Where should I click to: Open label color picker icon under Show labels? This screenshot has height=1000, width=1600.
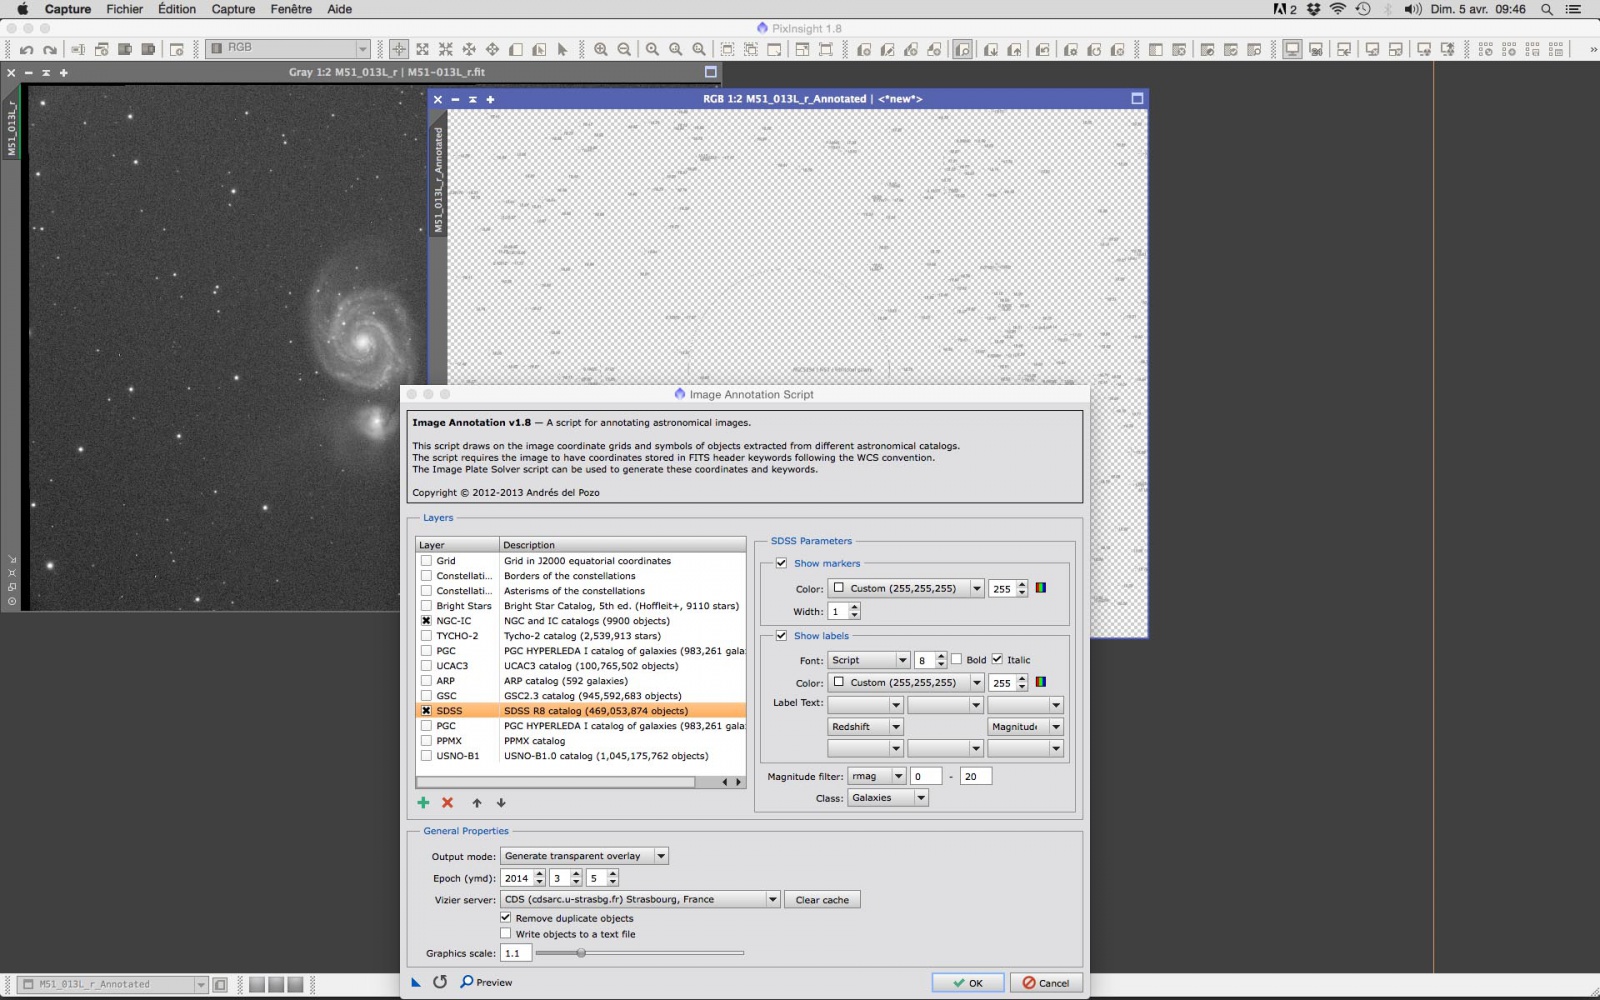[1041, 682]
